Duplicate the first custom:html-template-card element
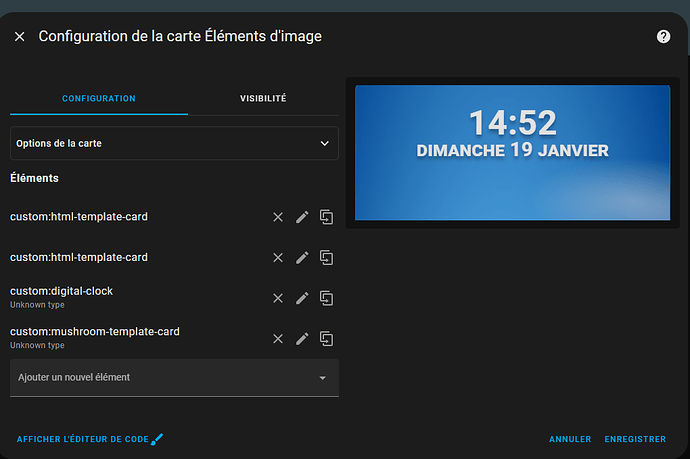Viewport: 690px width, 459px height. click(x=326, y=217)
